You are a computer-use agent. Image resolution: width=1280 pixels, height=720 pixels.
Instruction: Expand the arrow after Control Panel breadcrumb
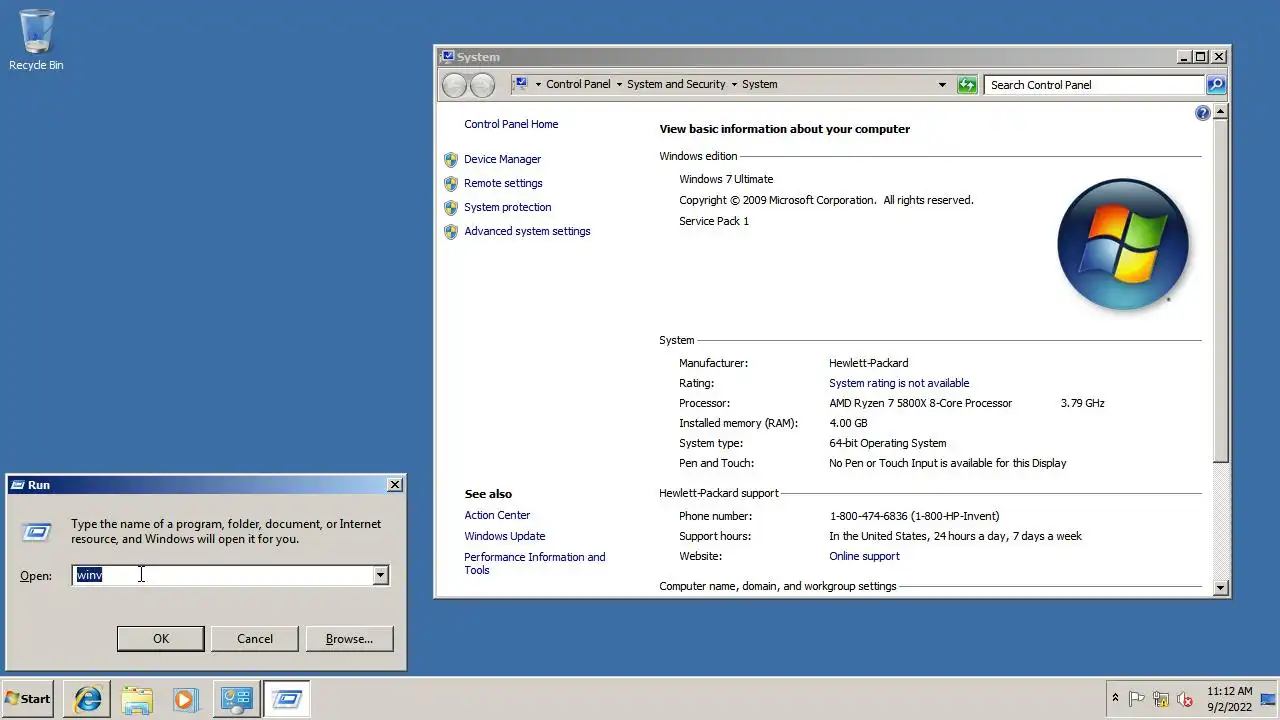coord(619,85)
